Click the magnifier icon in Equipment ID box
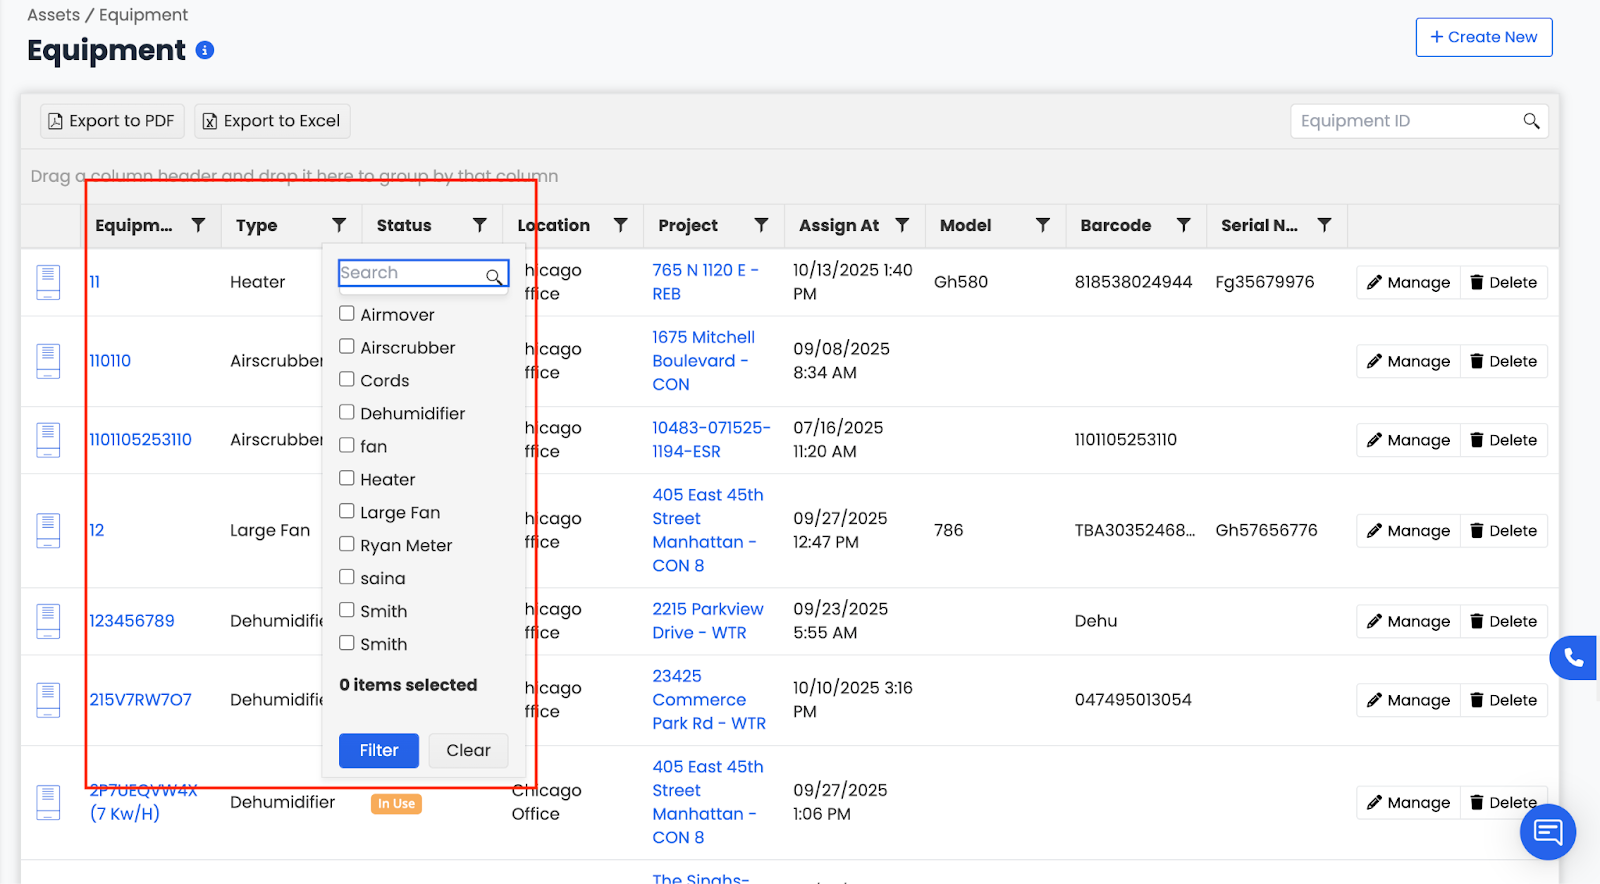 (x=1531, y=121)
